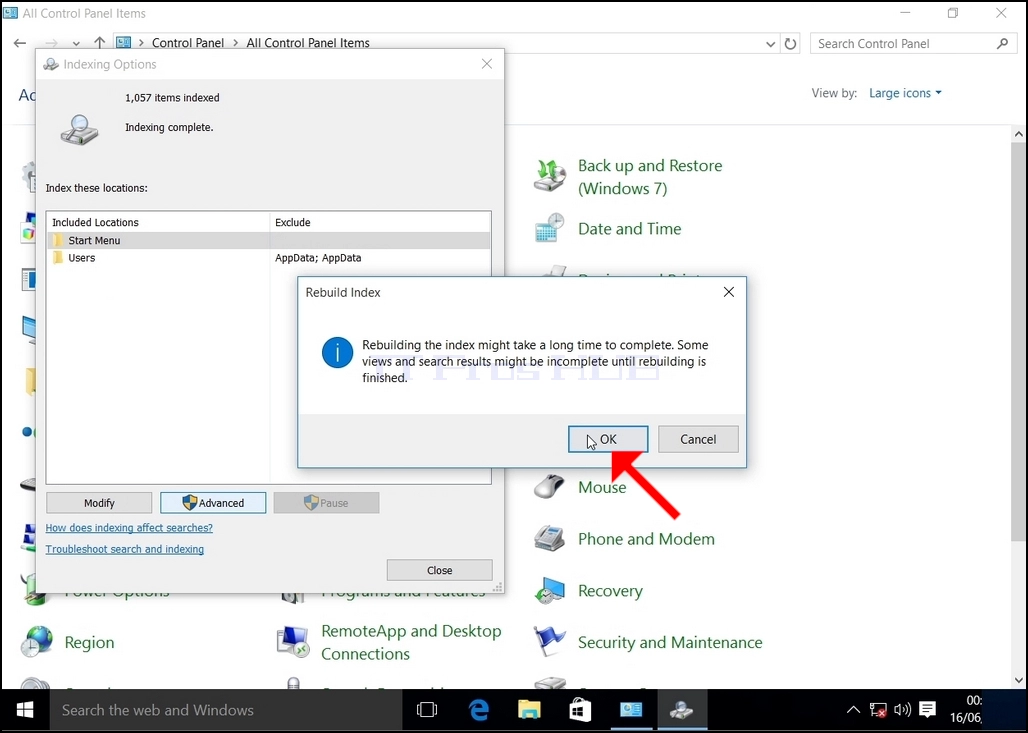
Task: Open the Mouse settings icon
Action: [x=549, y=486]
